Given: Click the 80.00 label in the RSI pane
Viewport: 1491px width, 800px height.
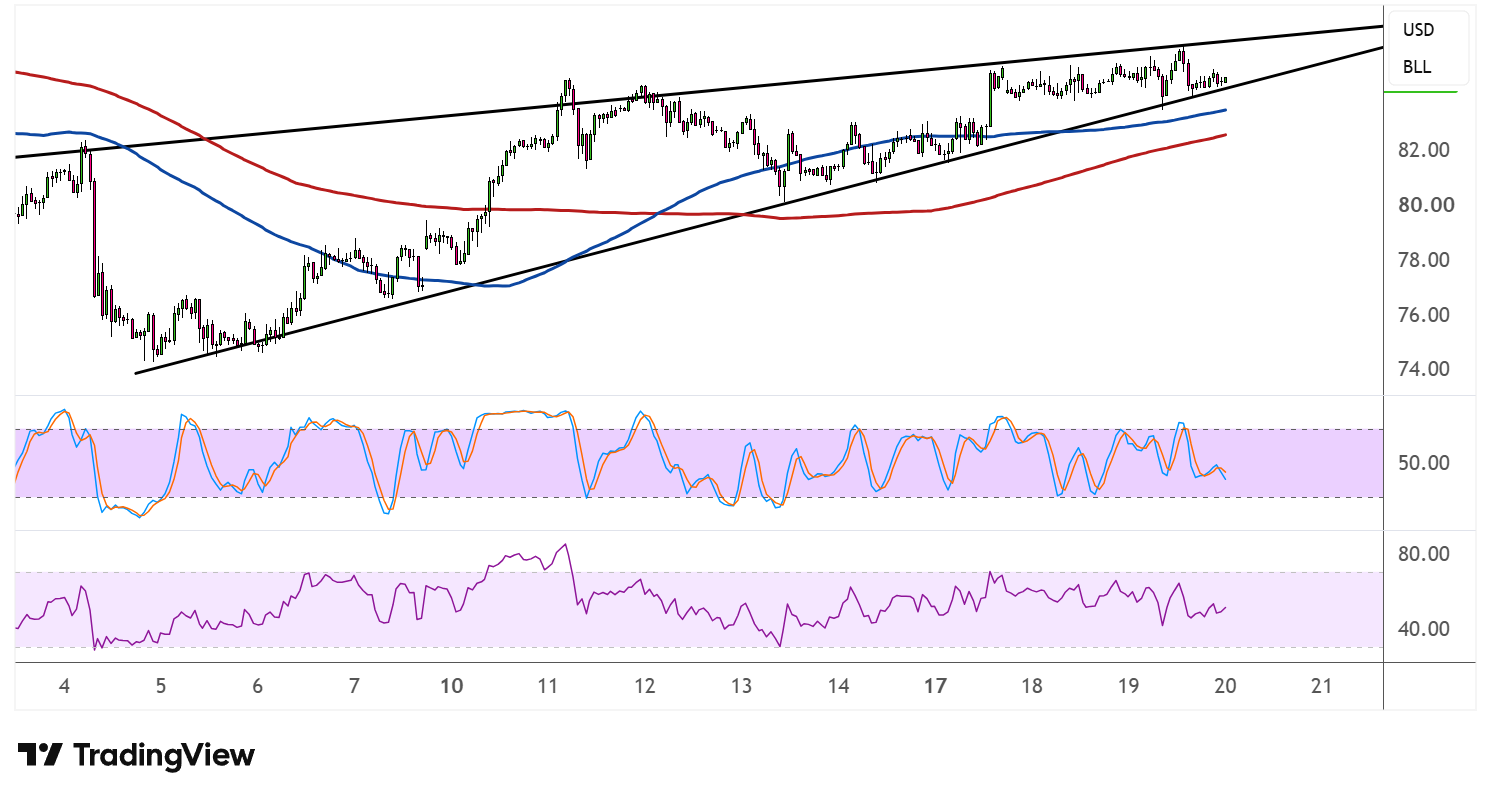Looking at the screenshot, I should pos(1424,554).
